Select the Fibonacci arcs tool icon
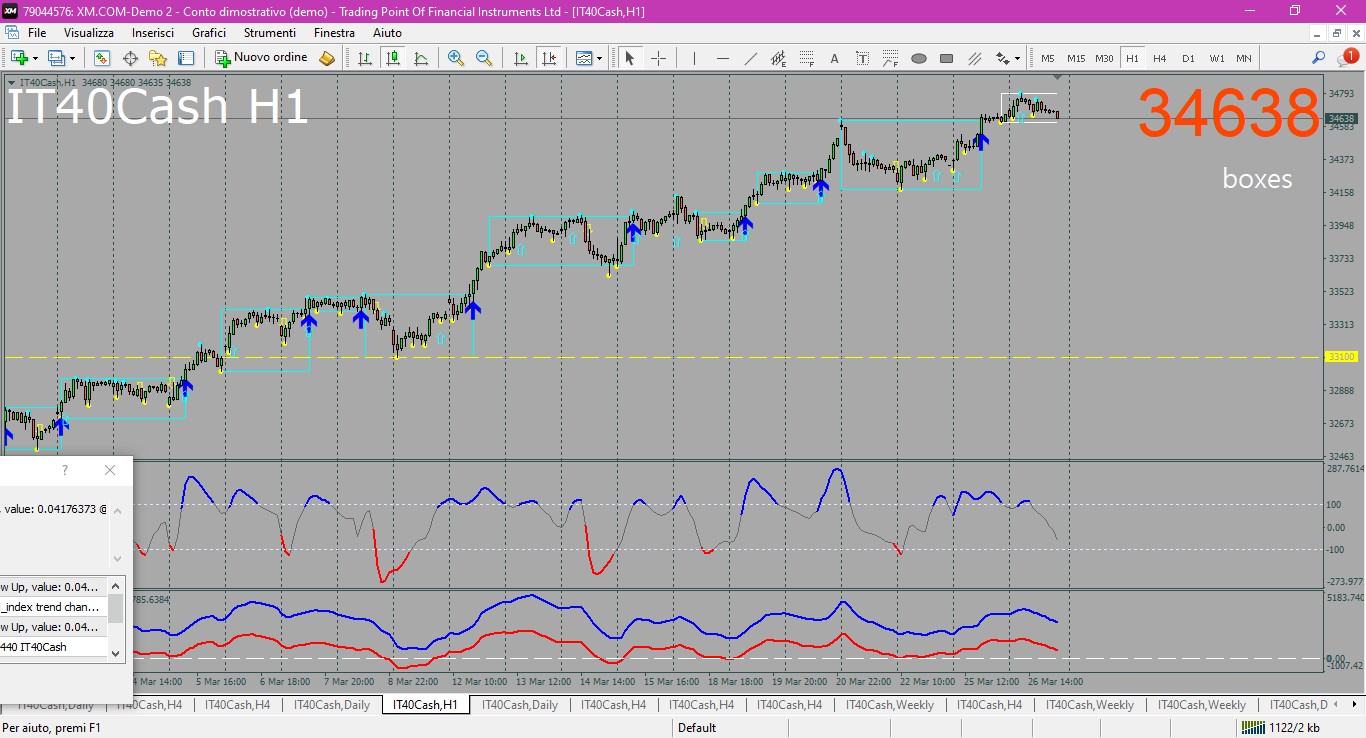Screen dimensions: 1366x738 (x=890, y=58)
